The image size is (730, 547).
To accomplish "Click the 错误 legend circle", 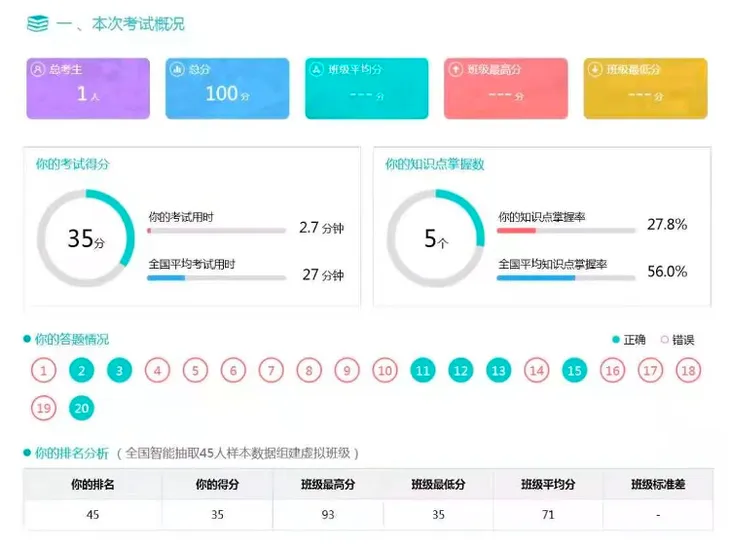I will tap(665, 340).
